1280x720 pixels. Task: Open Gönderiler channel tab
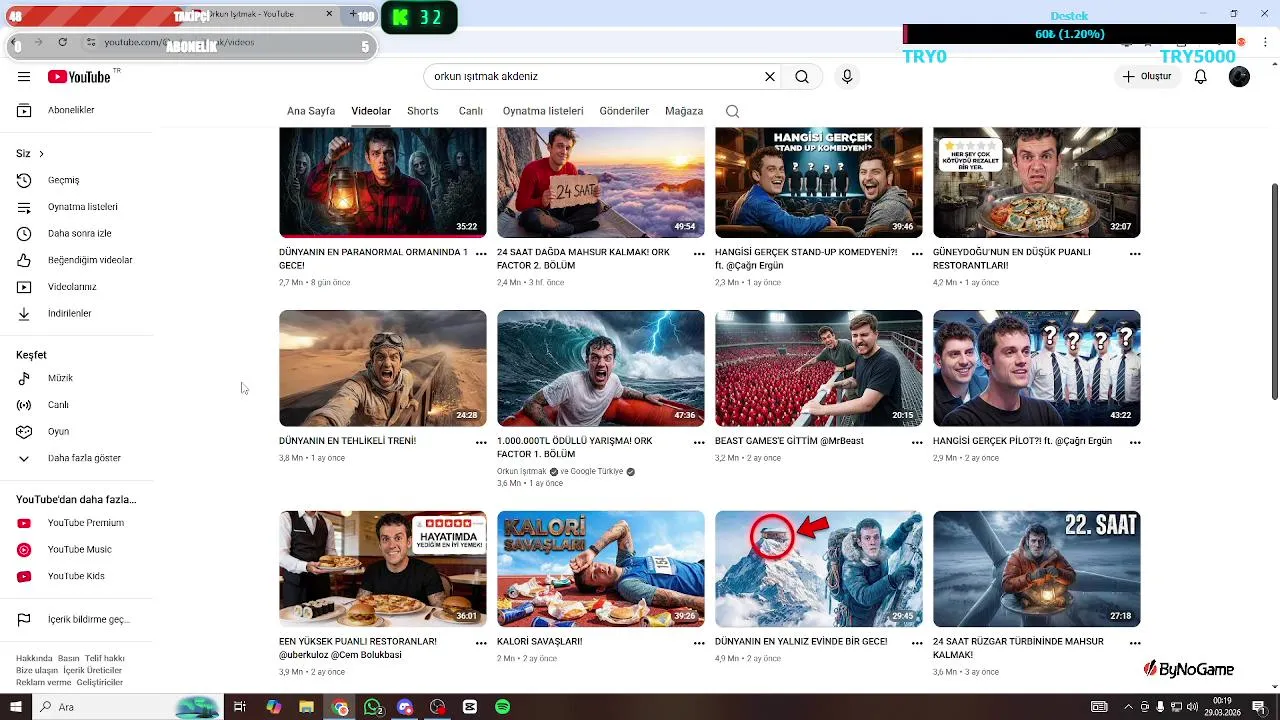[624, 111]
